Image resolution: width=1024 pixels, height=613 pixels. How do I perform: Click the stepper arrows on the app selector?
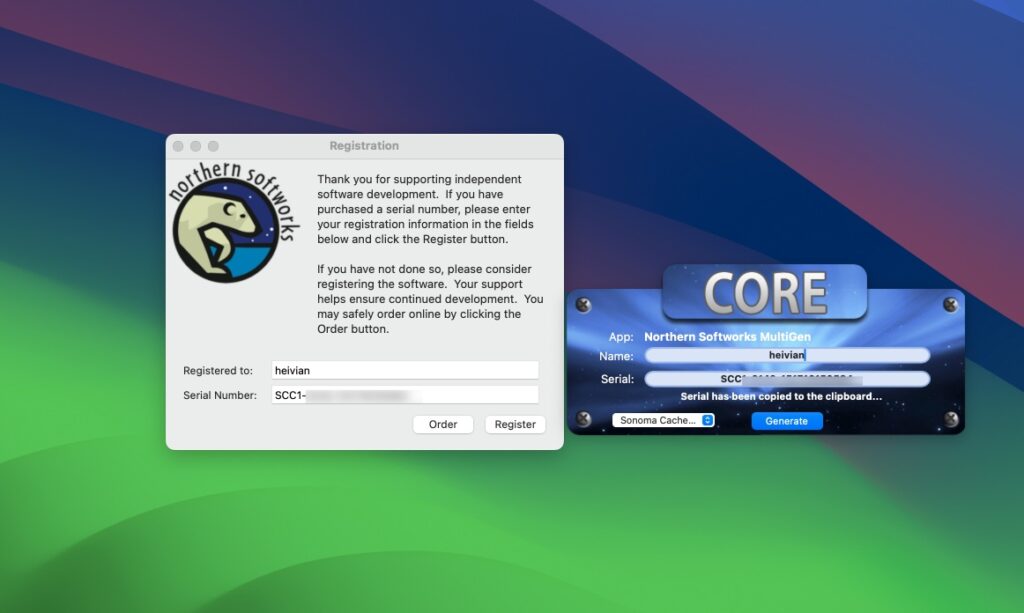707,421
